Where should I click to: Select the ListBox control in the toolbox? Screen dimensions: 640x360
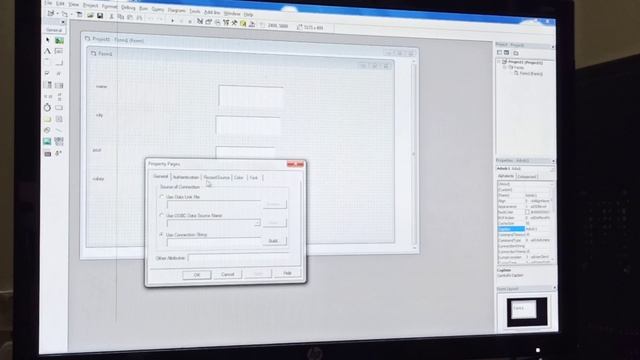click(59, 85)
